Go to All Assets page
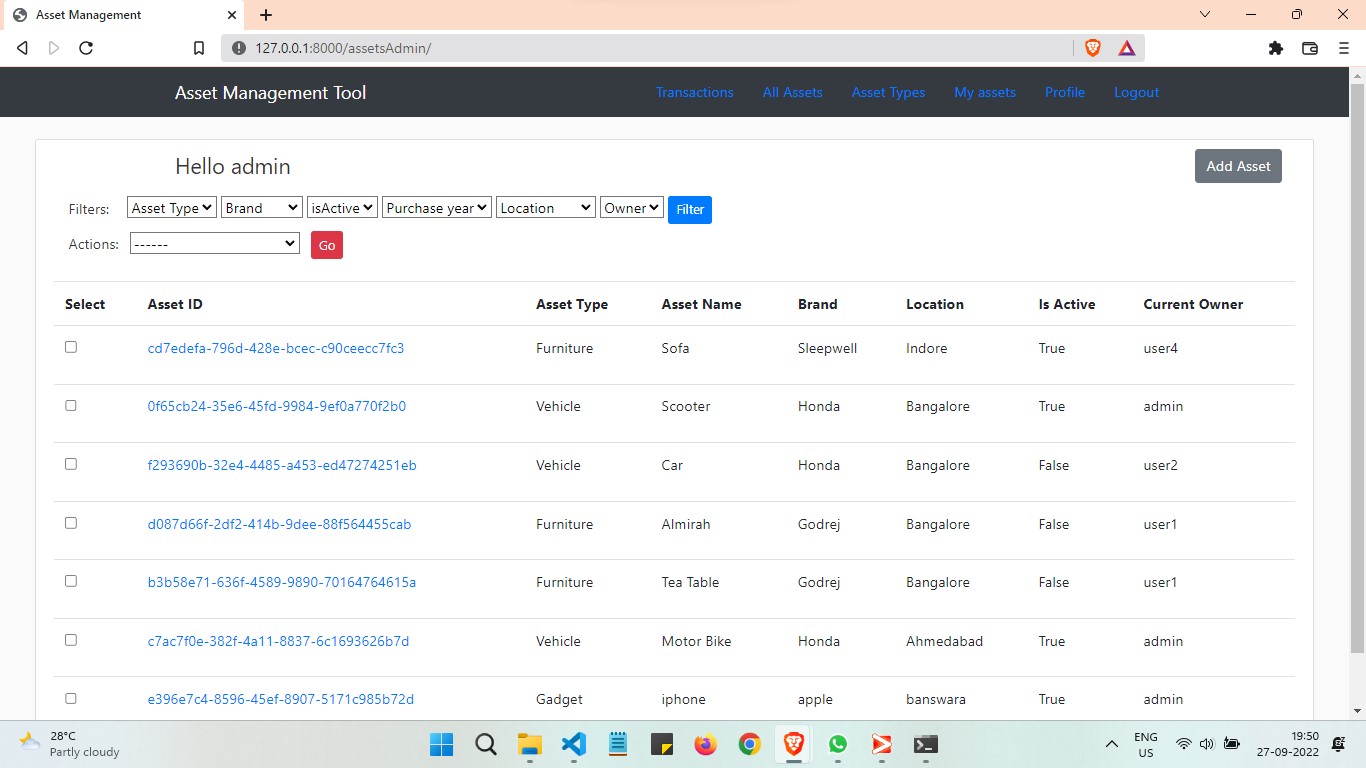 click(793, 92)
